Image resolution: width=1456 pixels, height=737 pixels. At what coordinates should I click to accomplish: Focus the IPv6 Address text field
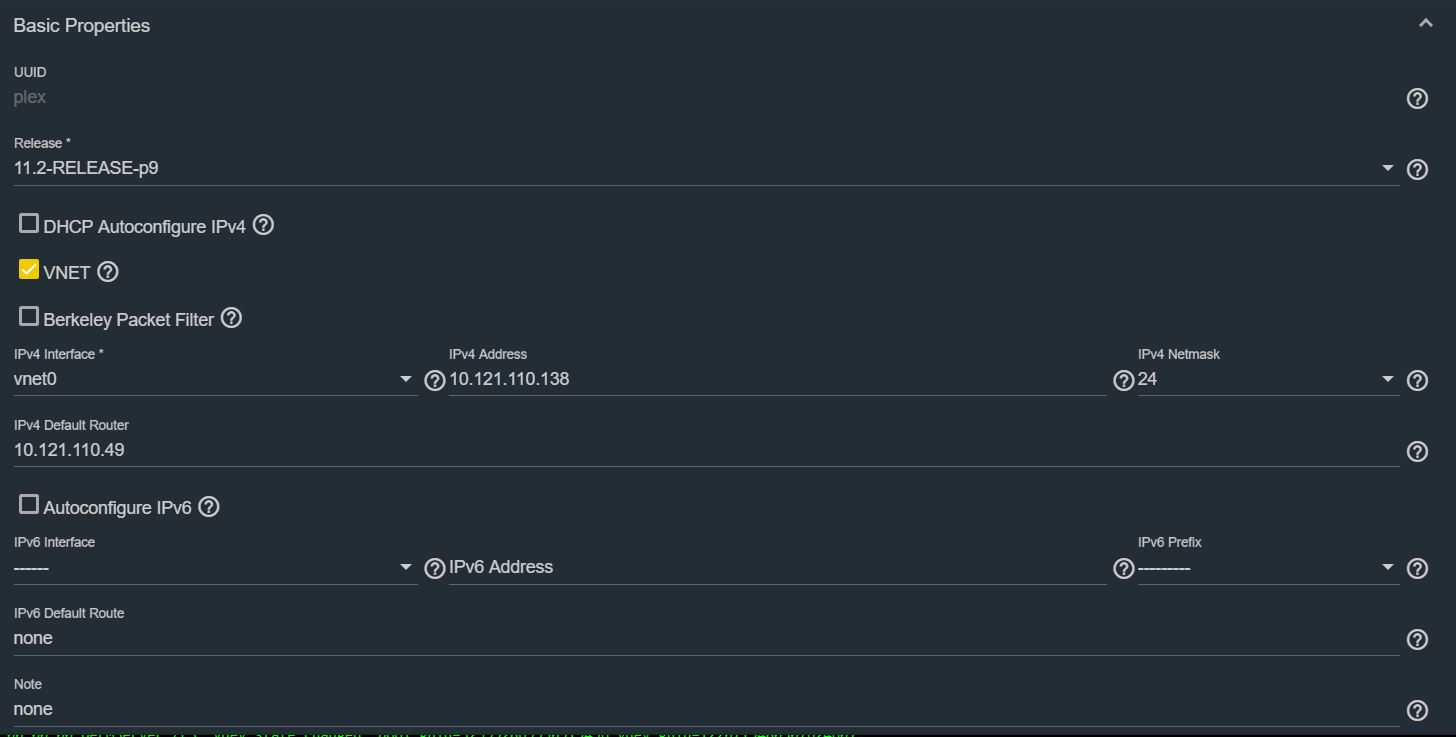click(x=777, y=567)
